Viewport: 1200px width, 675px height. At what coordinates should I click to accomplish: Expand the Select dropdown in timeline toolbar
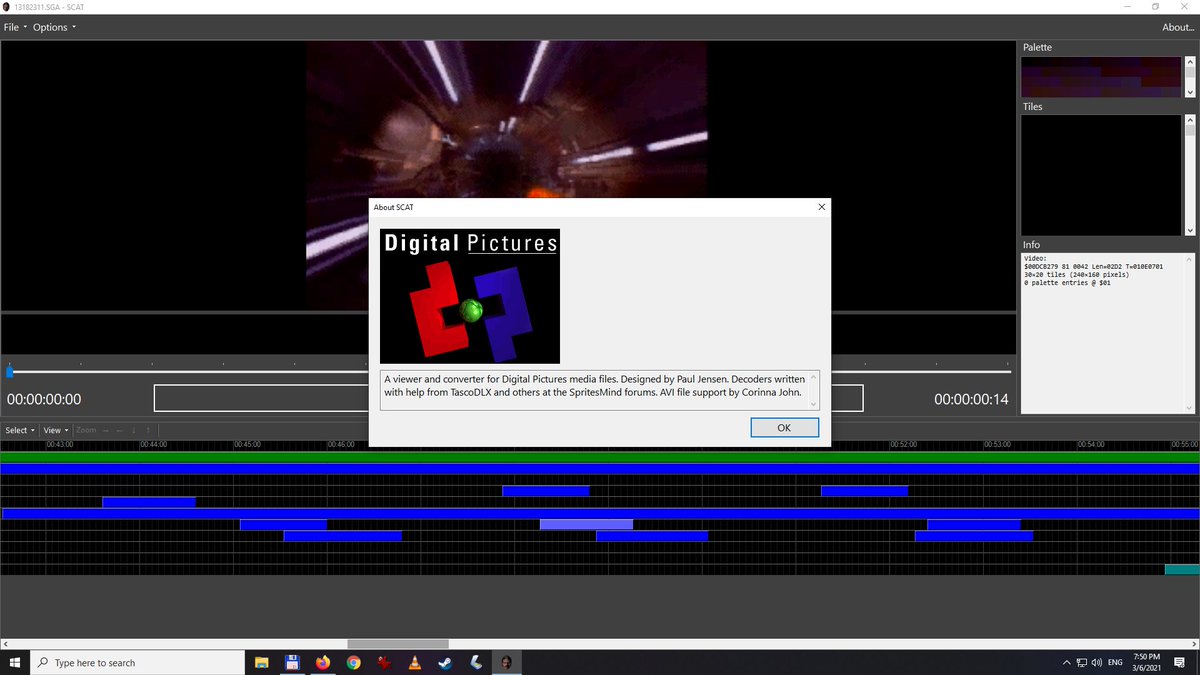coord(20,430)
